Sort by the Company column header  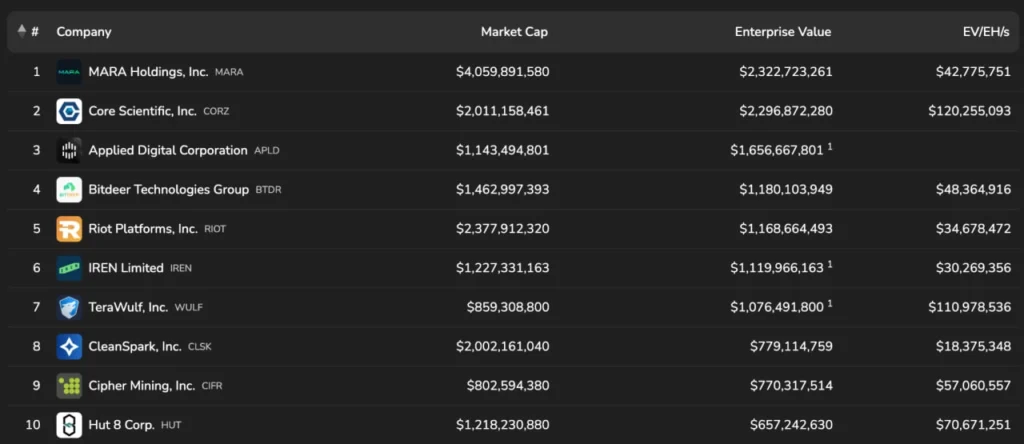(84, 32)
